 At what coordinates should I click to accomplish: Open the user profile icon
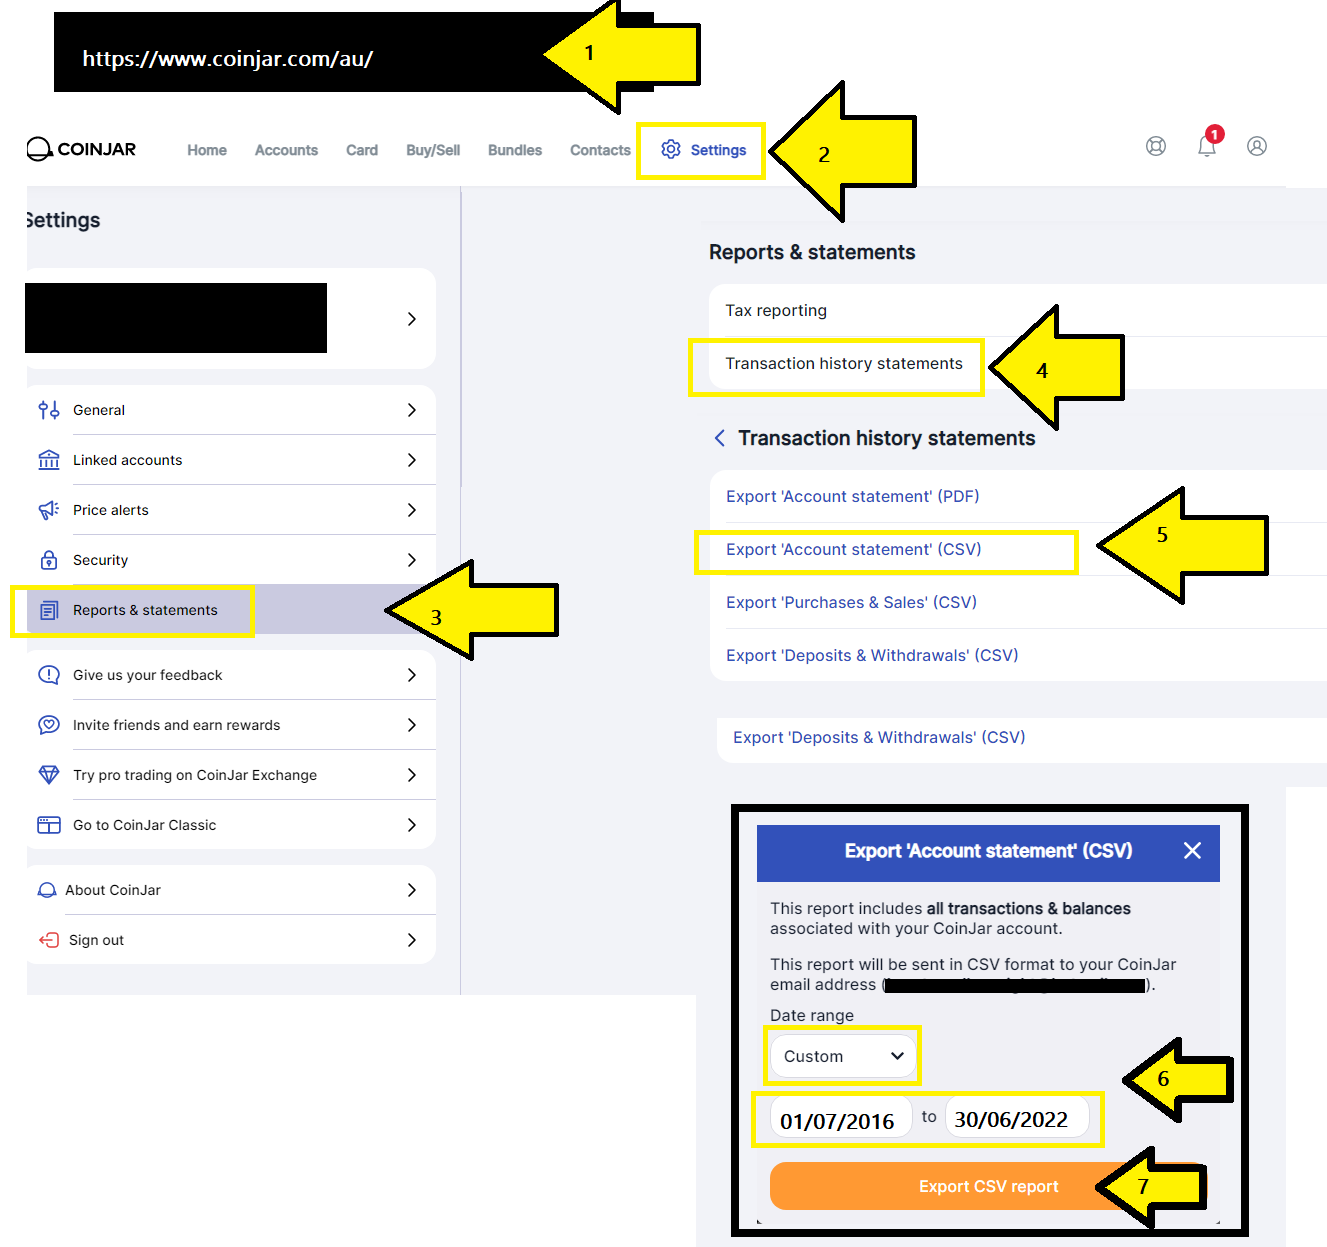(x=1257, y=146)
